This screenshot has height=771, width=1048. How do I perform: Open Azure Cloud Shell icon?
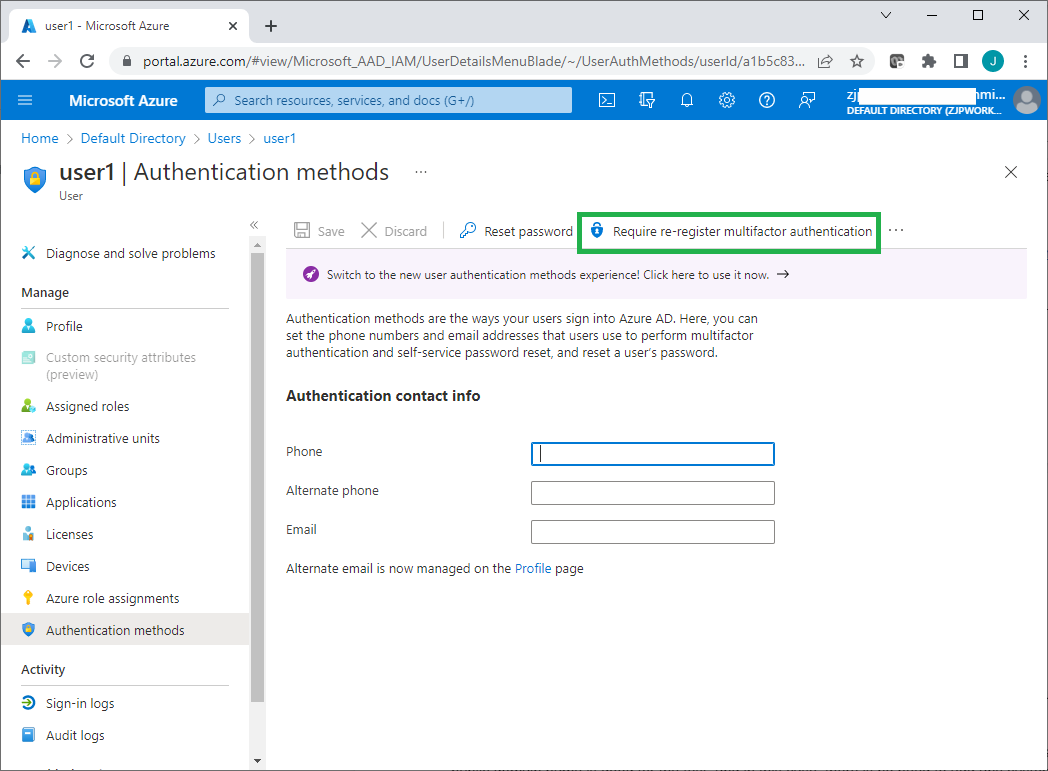click(606, 100)
